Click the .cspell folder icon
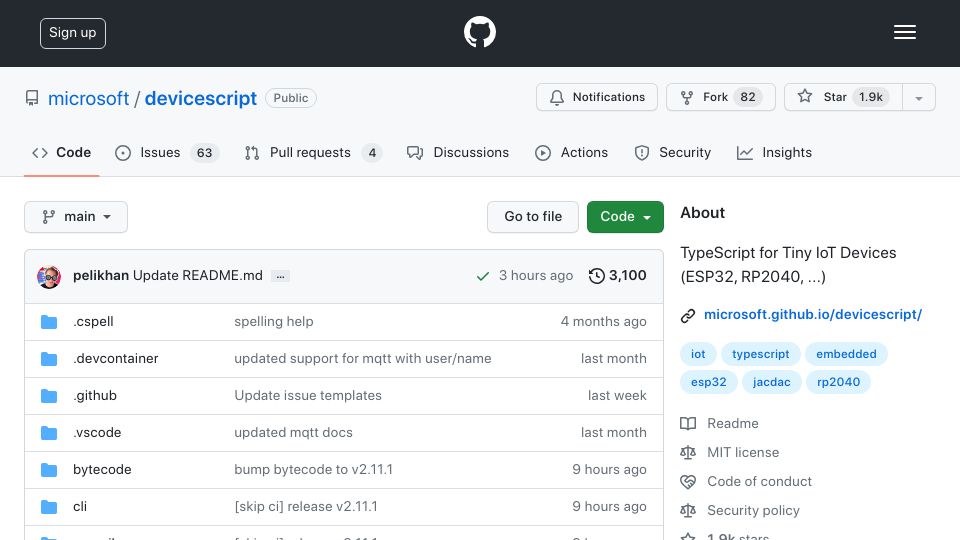 [49, 322]
